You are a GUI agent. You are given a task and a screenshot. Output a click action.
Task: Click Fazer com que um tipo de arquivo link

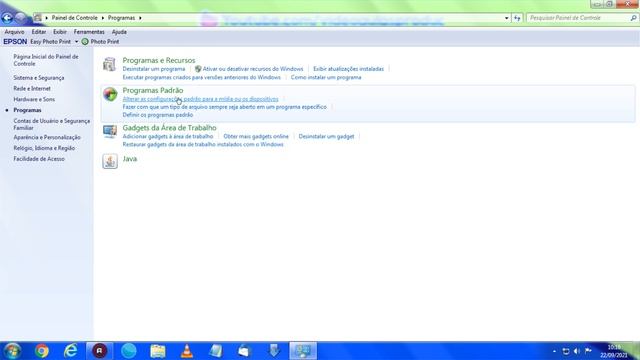pyautogui.click(x=224, y=107)
